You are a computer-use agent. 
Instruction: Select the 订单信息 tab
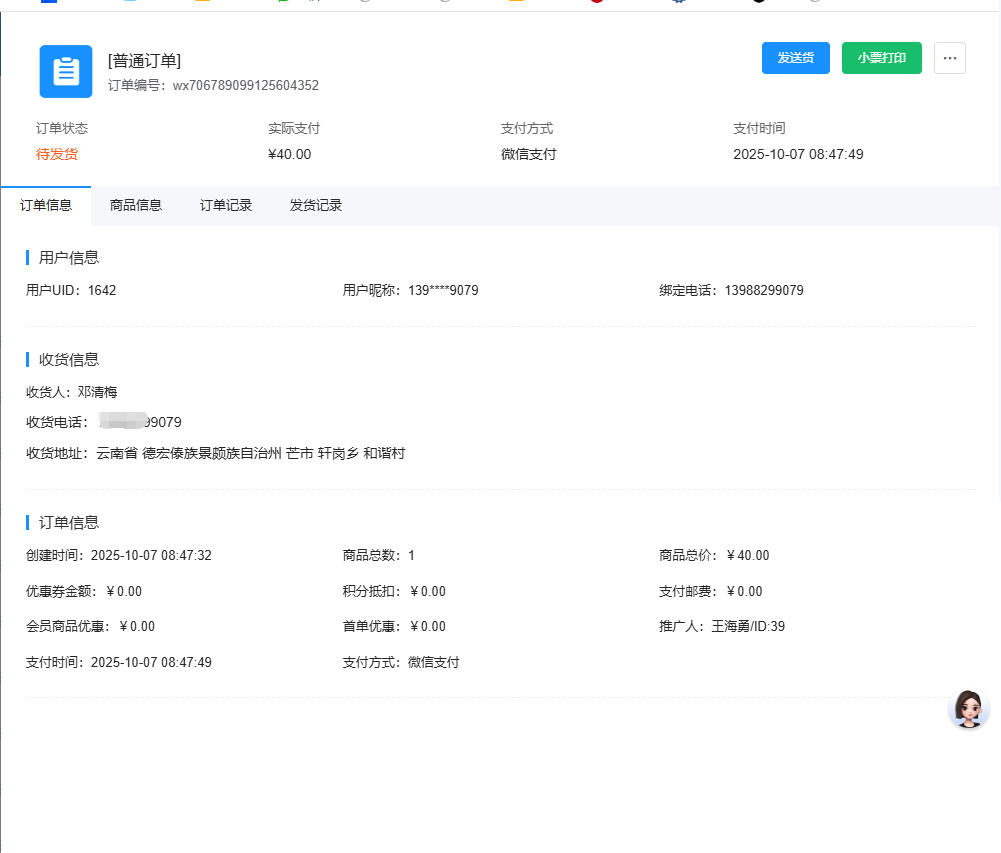tap(46, 206)
